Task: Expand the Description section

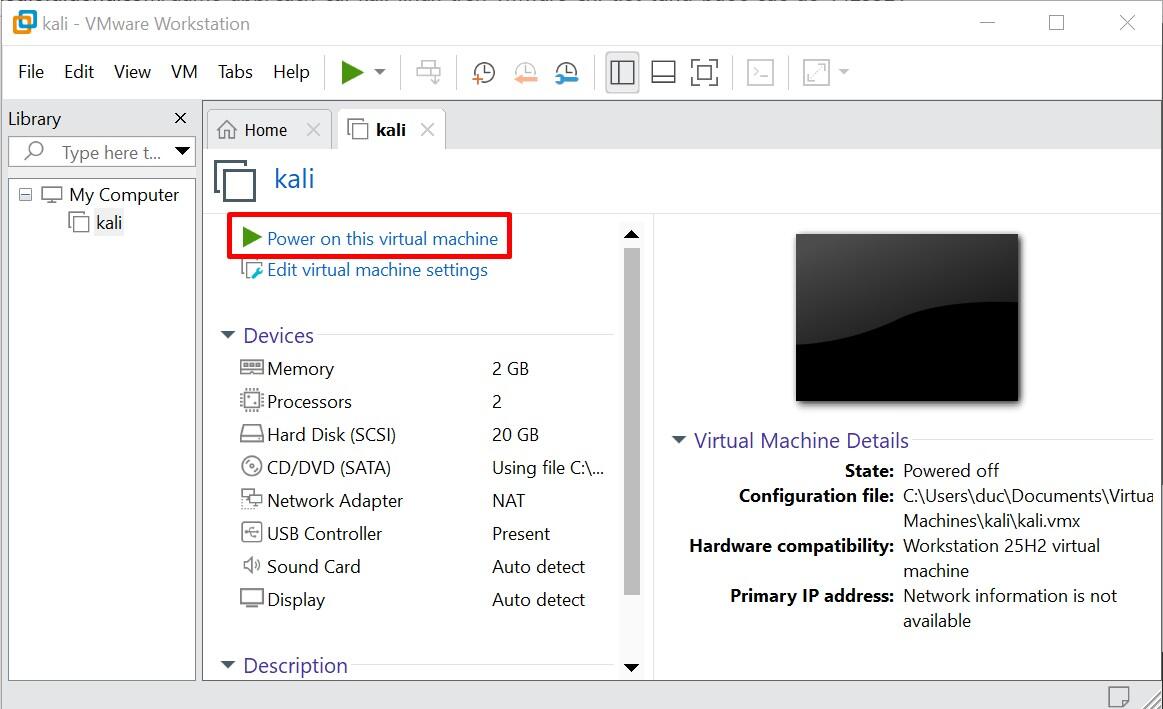Action: (x=227, y=665)
